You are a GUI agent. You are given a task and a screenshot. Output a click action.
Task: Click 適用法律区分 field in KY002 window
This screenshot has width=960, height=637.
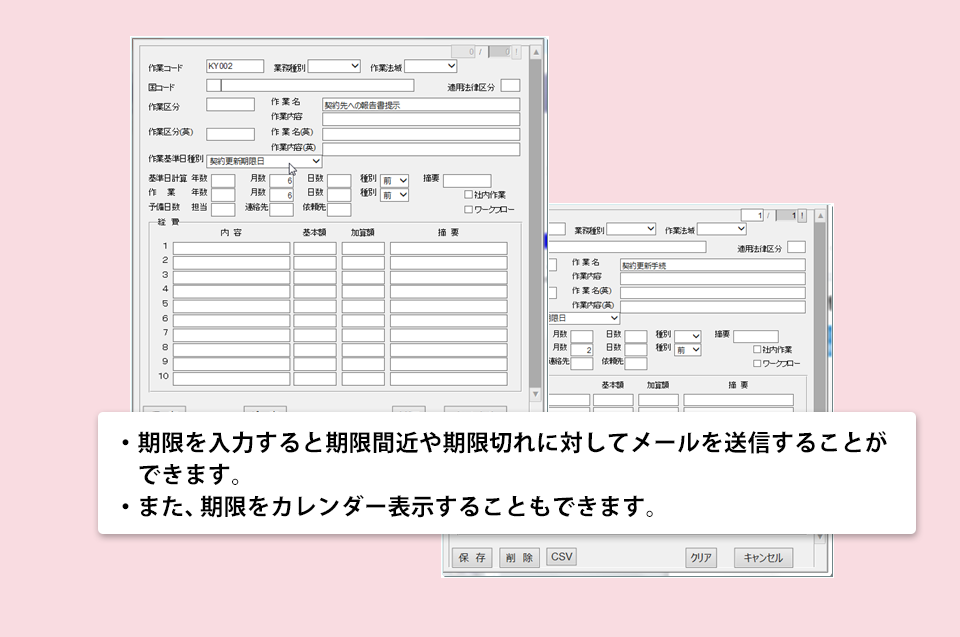coord(510,86)
